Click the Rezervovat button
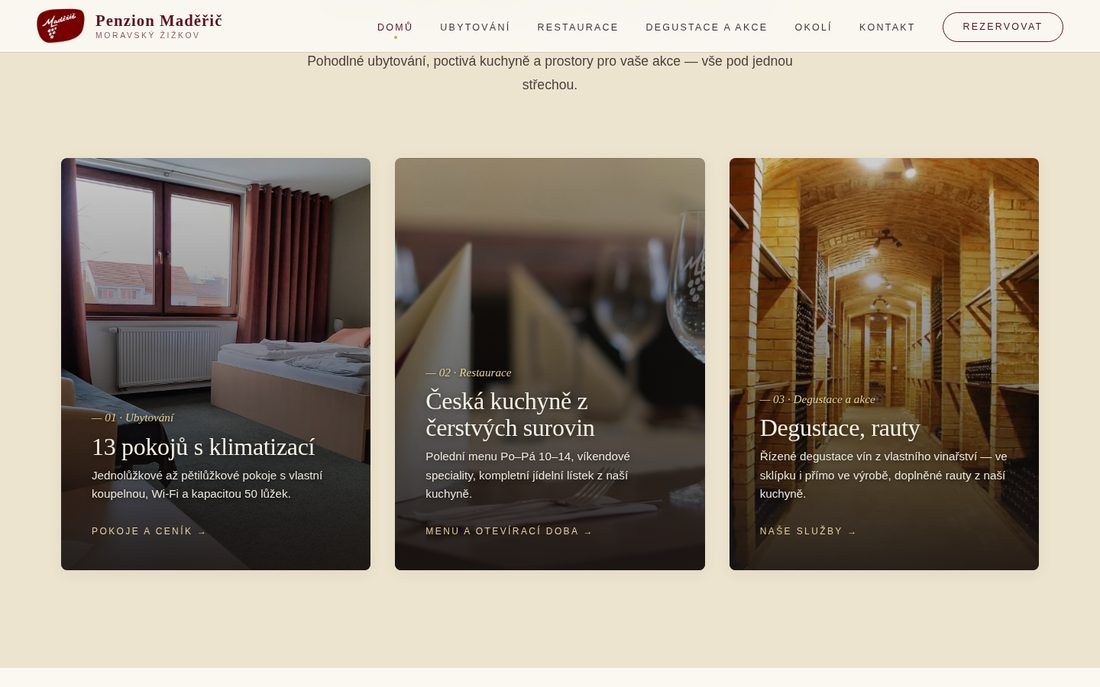 tap(1002, 27)
